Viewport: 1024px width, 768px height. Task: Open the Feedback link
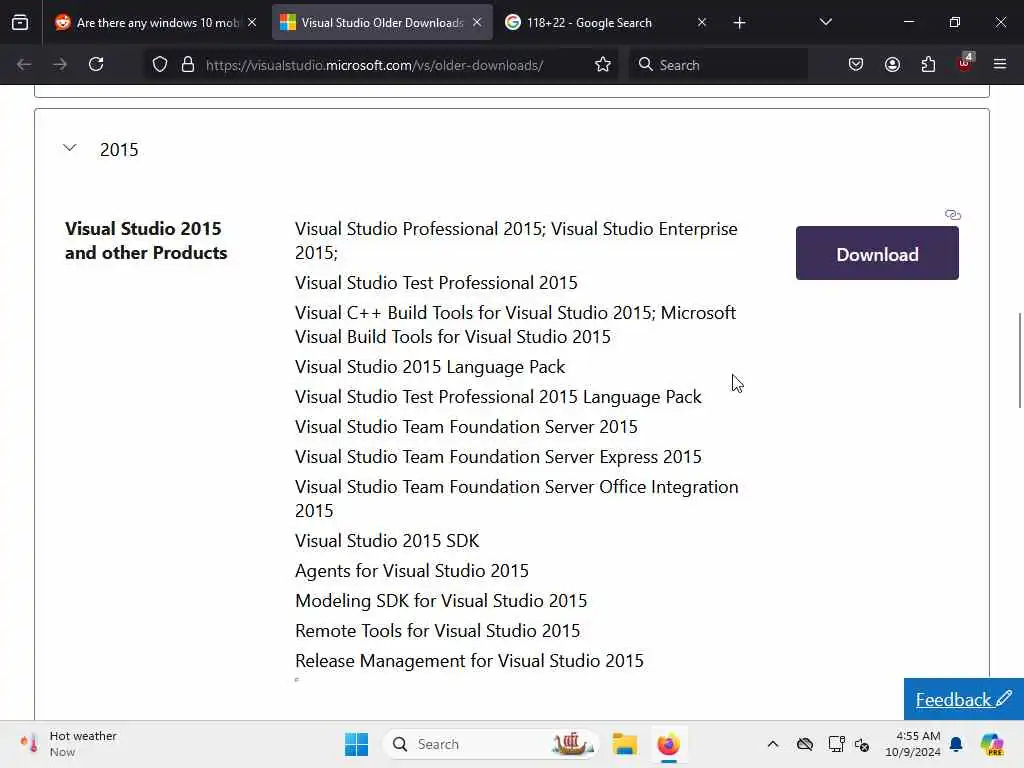click(963, 699)
